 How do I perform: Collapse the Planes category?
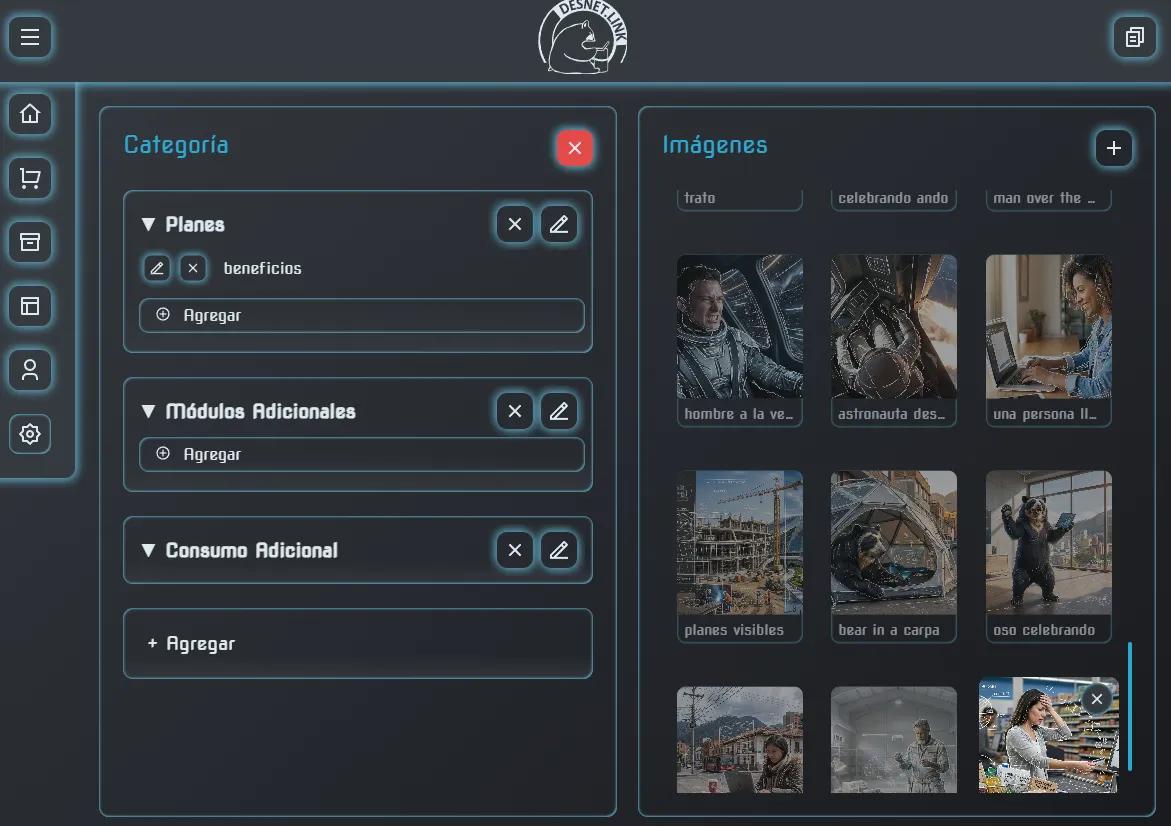tap(149, 224)
